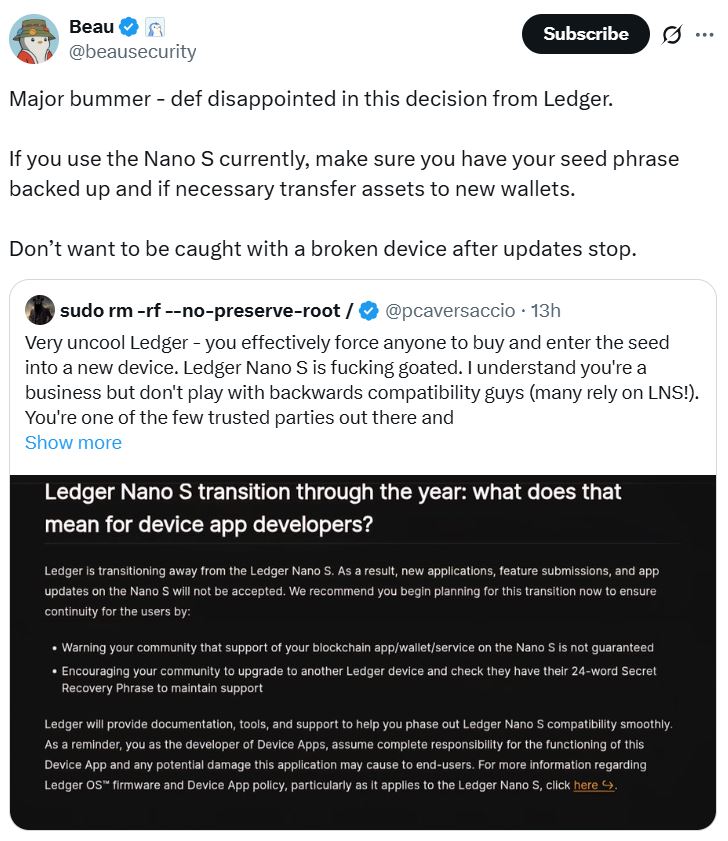Open the Ledger Nano S announcement image
728x841 pixels.
tap(363, 650)
